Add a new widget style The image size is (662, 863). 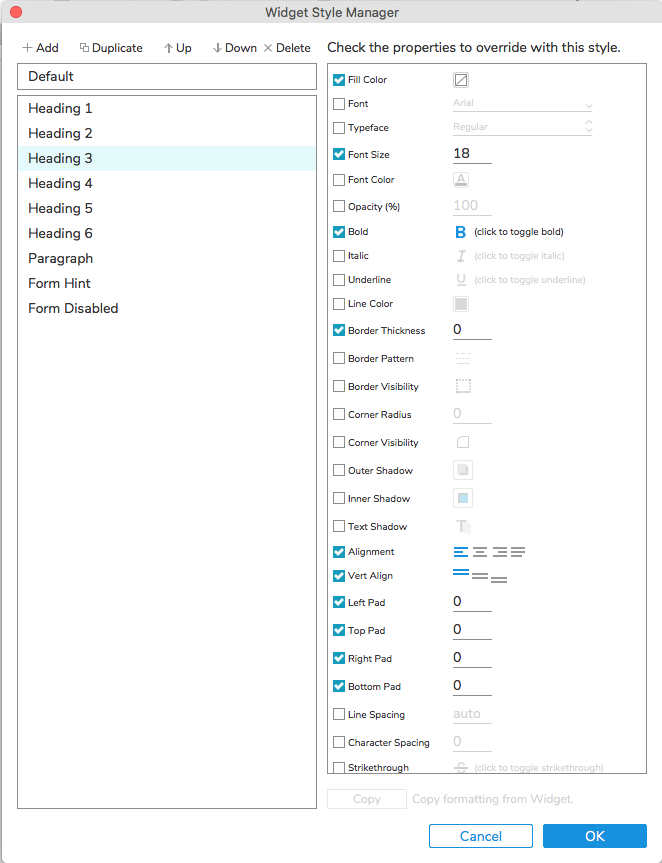point(40,48)
